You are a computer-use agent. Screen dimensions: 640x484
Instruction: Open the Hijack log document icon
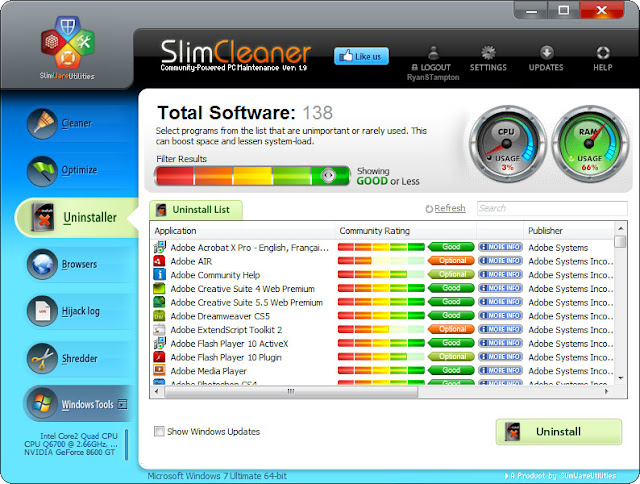click(42, 311)
